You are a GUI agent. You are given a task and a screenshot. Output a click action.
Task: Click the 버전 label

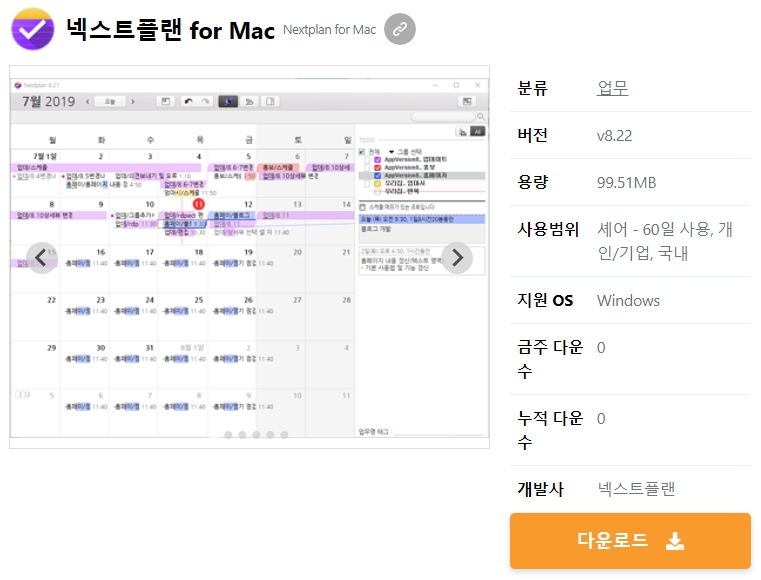[x=532, y=135]
